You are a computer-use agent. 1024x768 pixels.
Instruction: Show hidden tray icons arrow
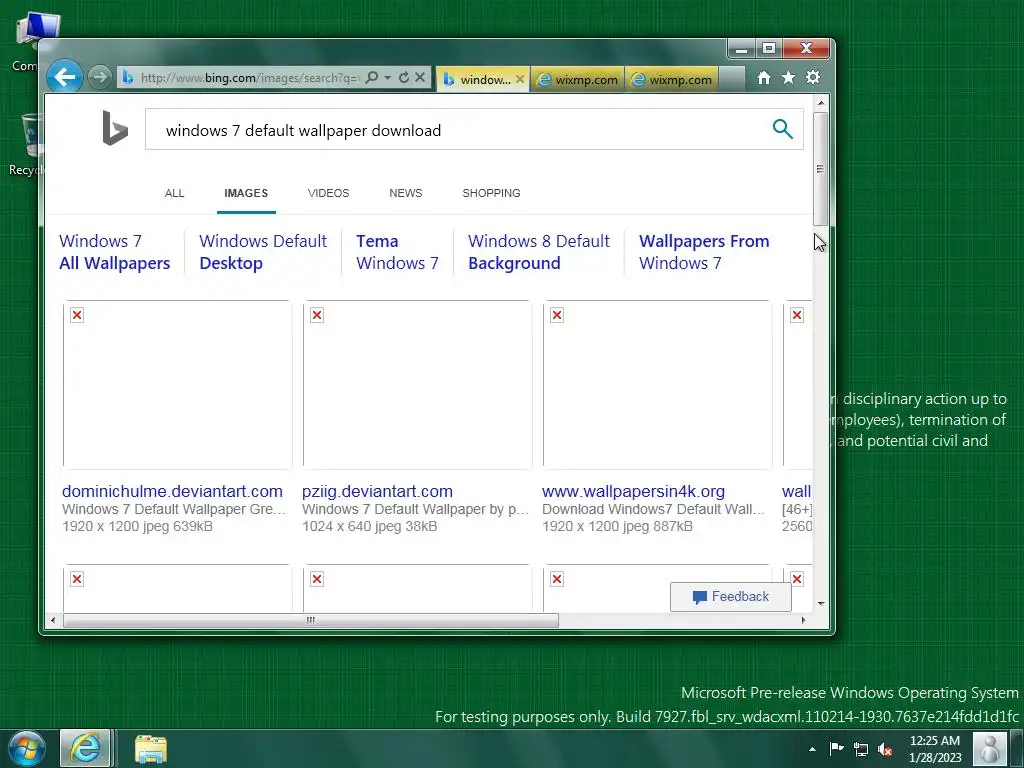coord(812,750)
